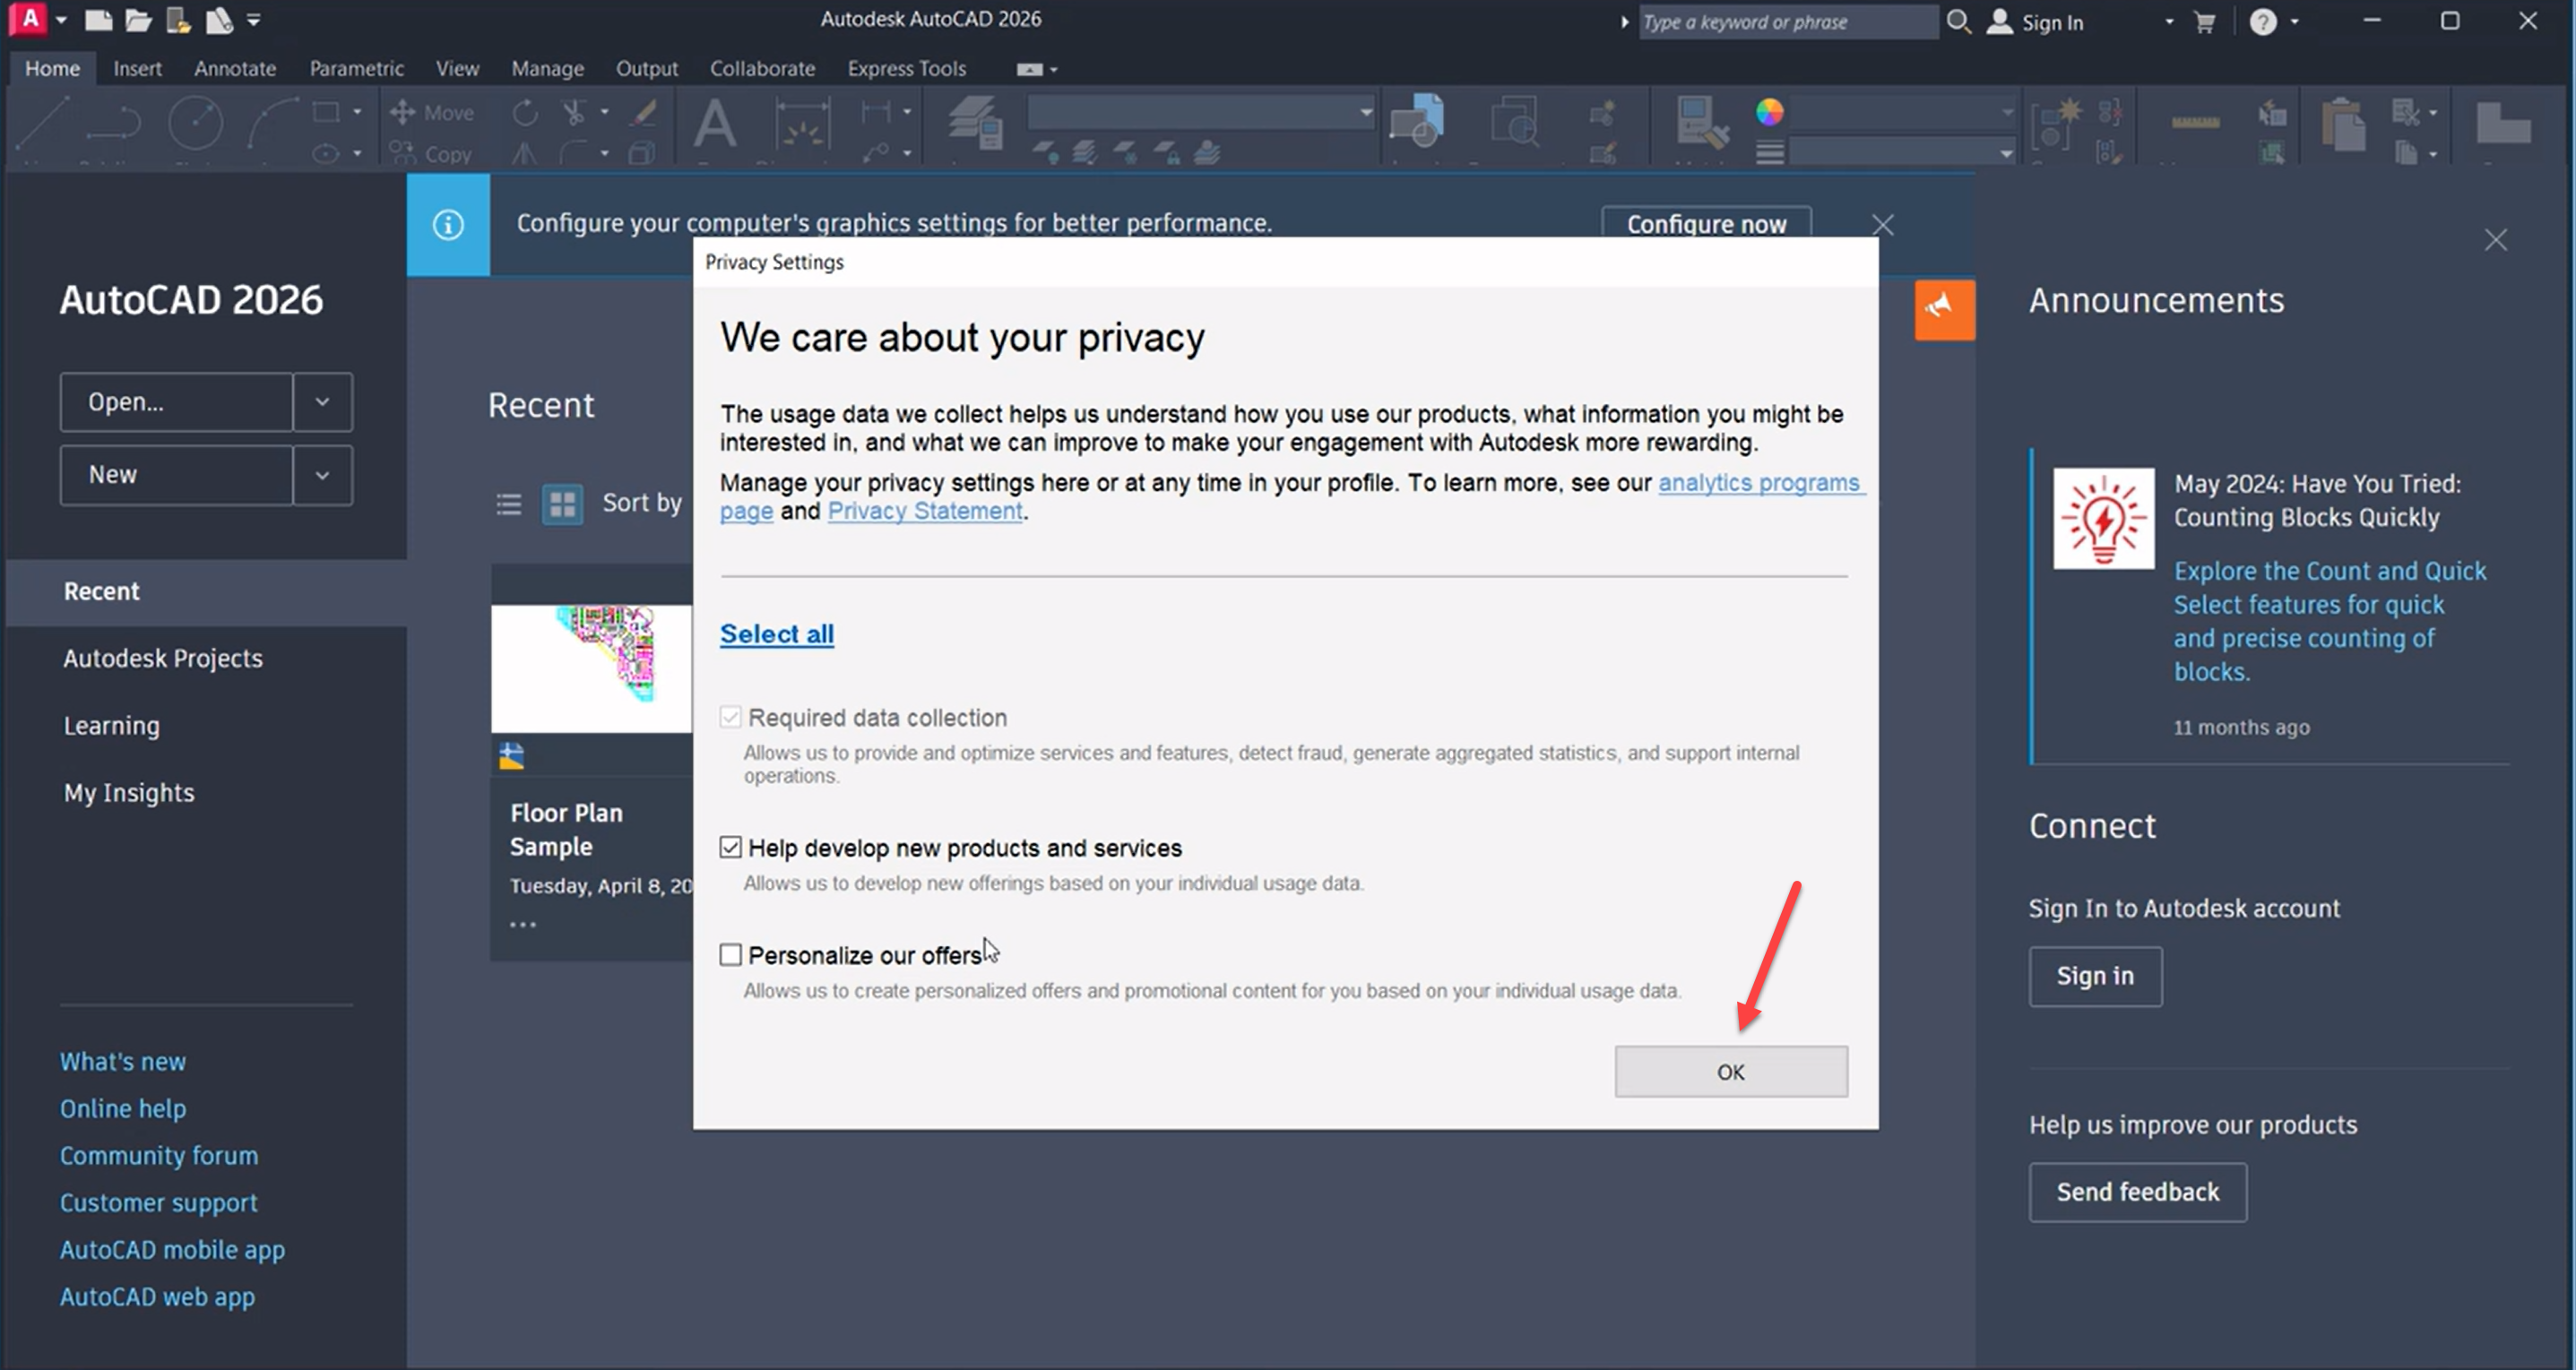This screenshot has width=2576, height=1370.
Task: Select My Insights in sidebar
Action: (129, 792)
